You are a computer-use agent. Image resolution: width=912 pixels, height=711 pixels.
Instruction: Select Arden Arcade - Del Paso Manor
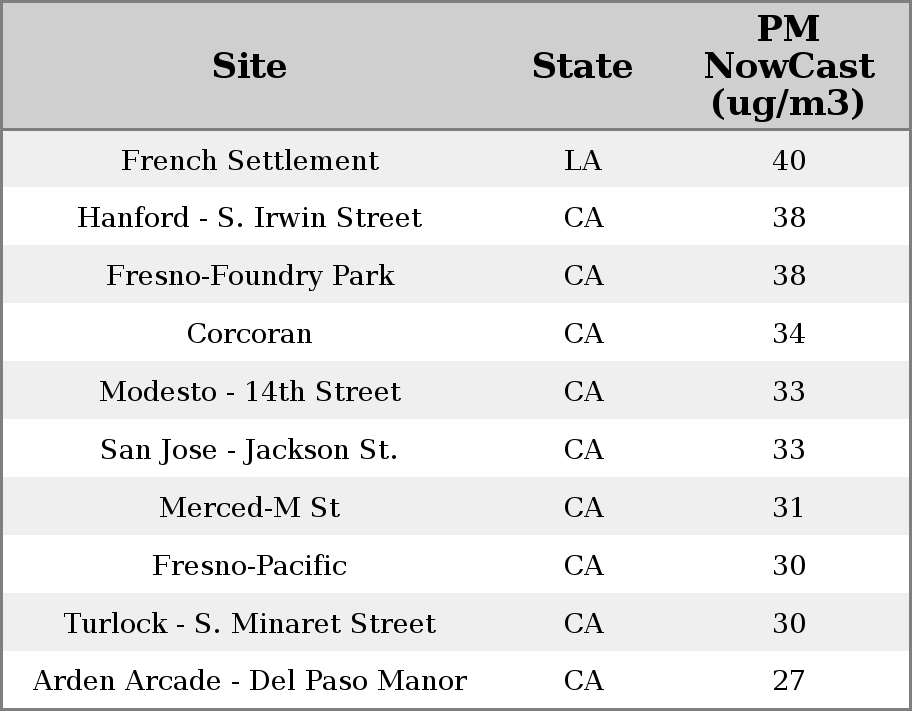pos(250,681)
